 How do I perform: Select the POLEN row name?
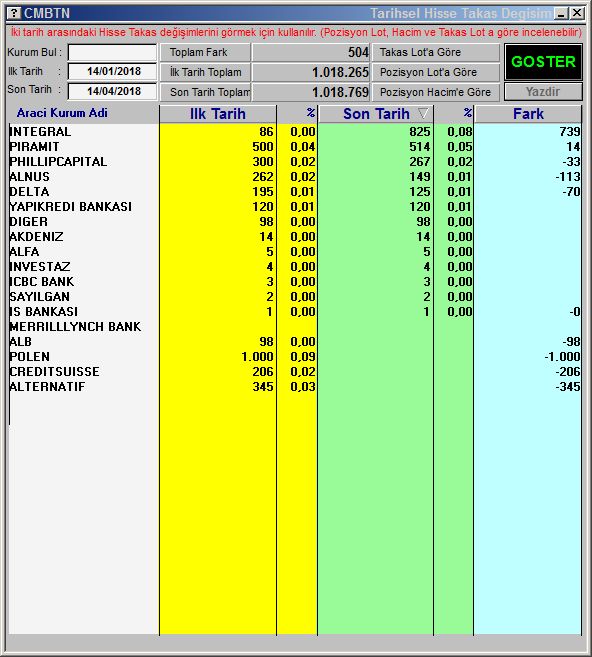coord(30,357)
